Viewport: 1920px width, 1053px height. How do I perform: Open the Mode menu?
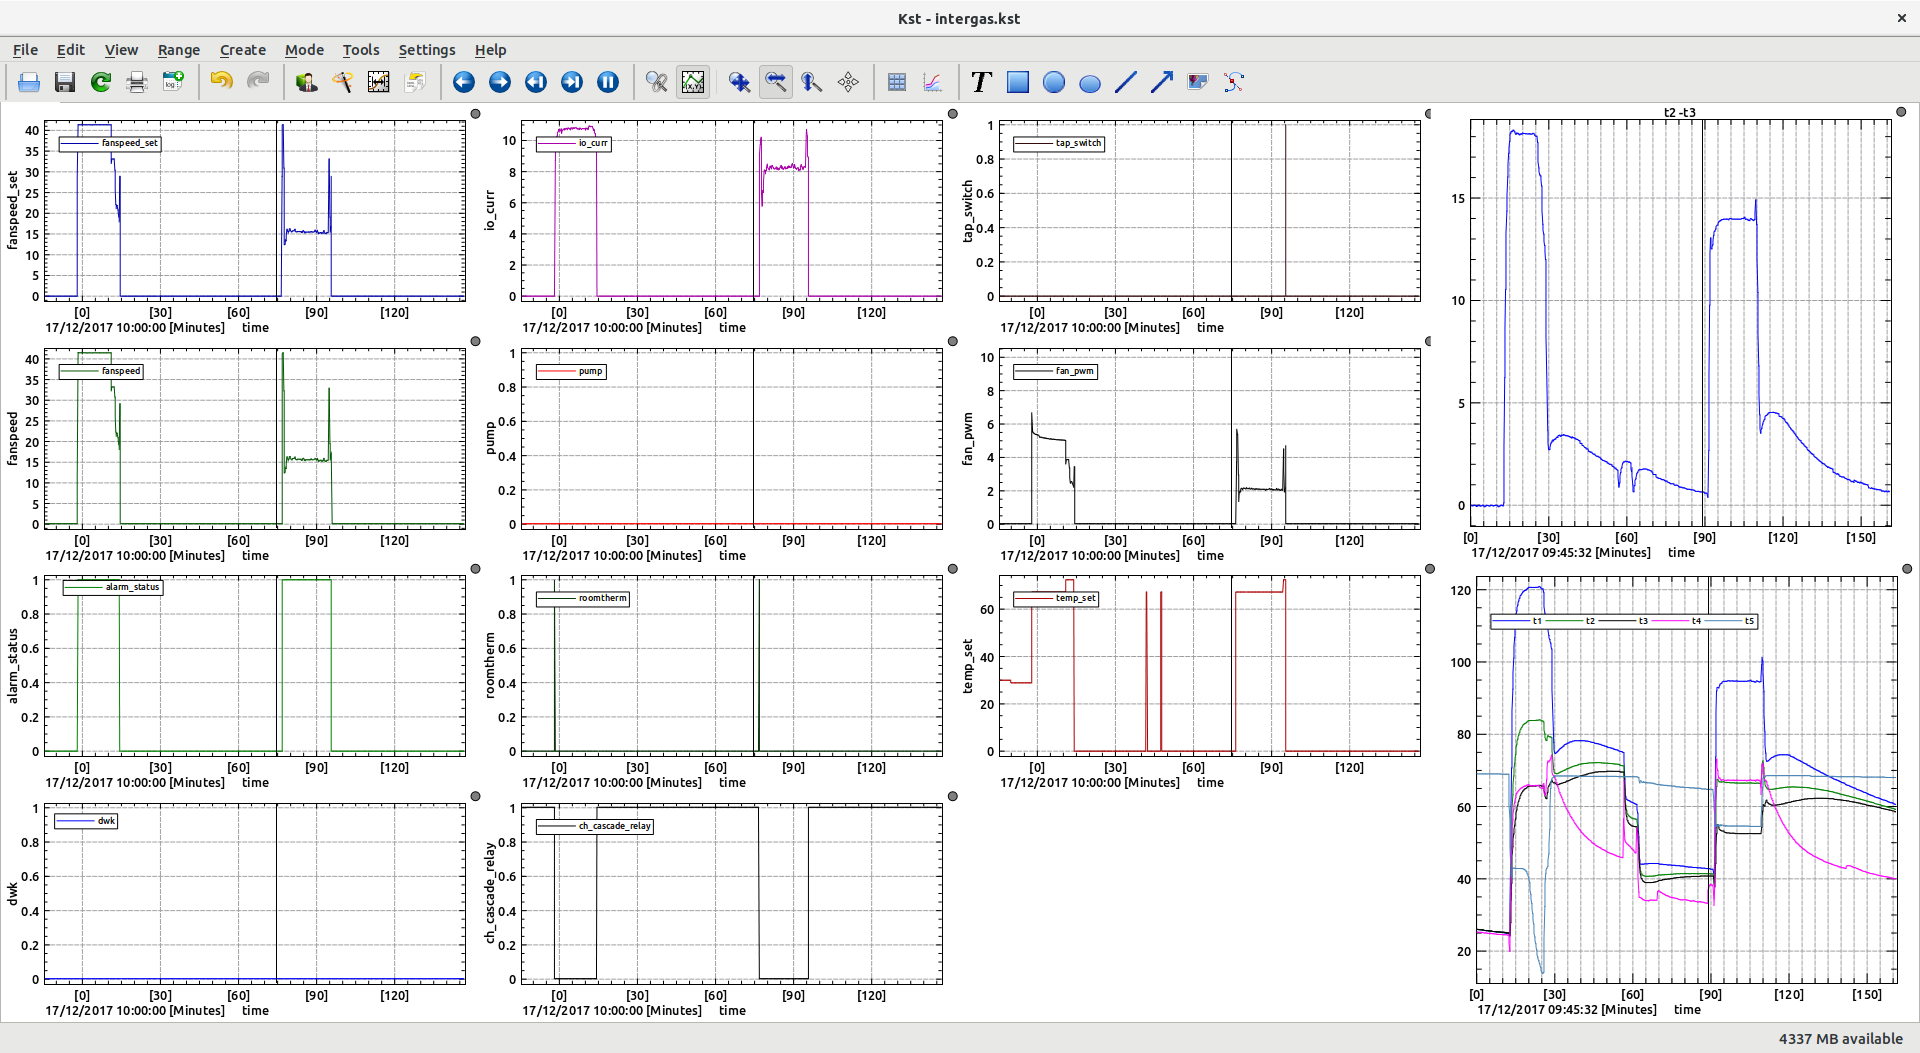[304, 50]
